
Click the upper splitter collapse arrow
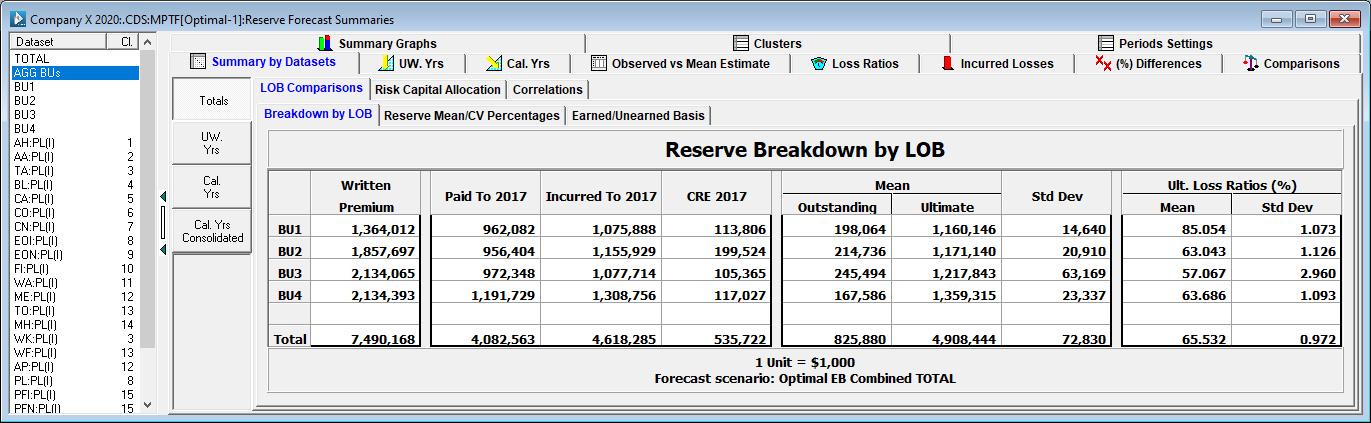tap(163, 198)
